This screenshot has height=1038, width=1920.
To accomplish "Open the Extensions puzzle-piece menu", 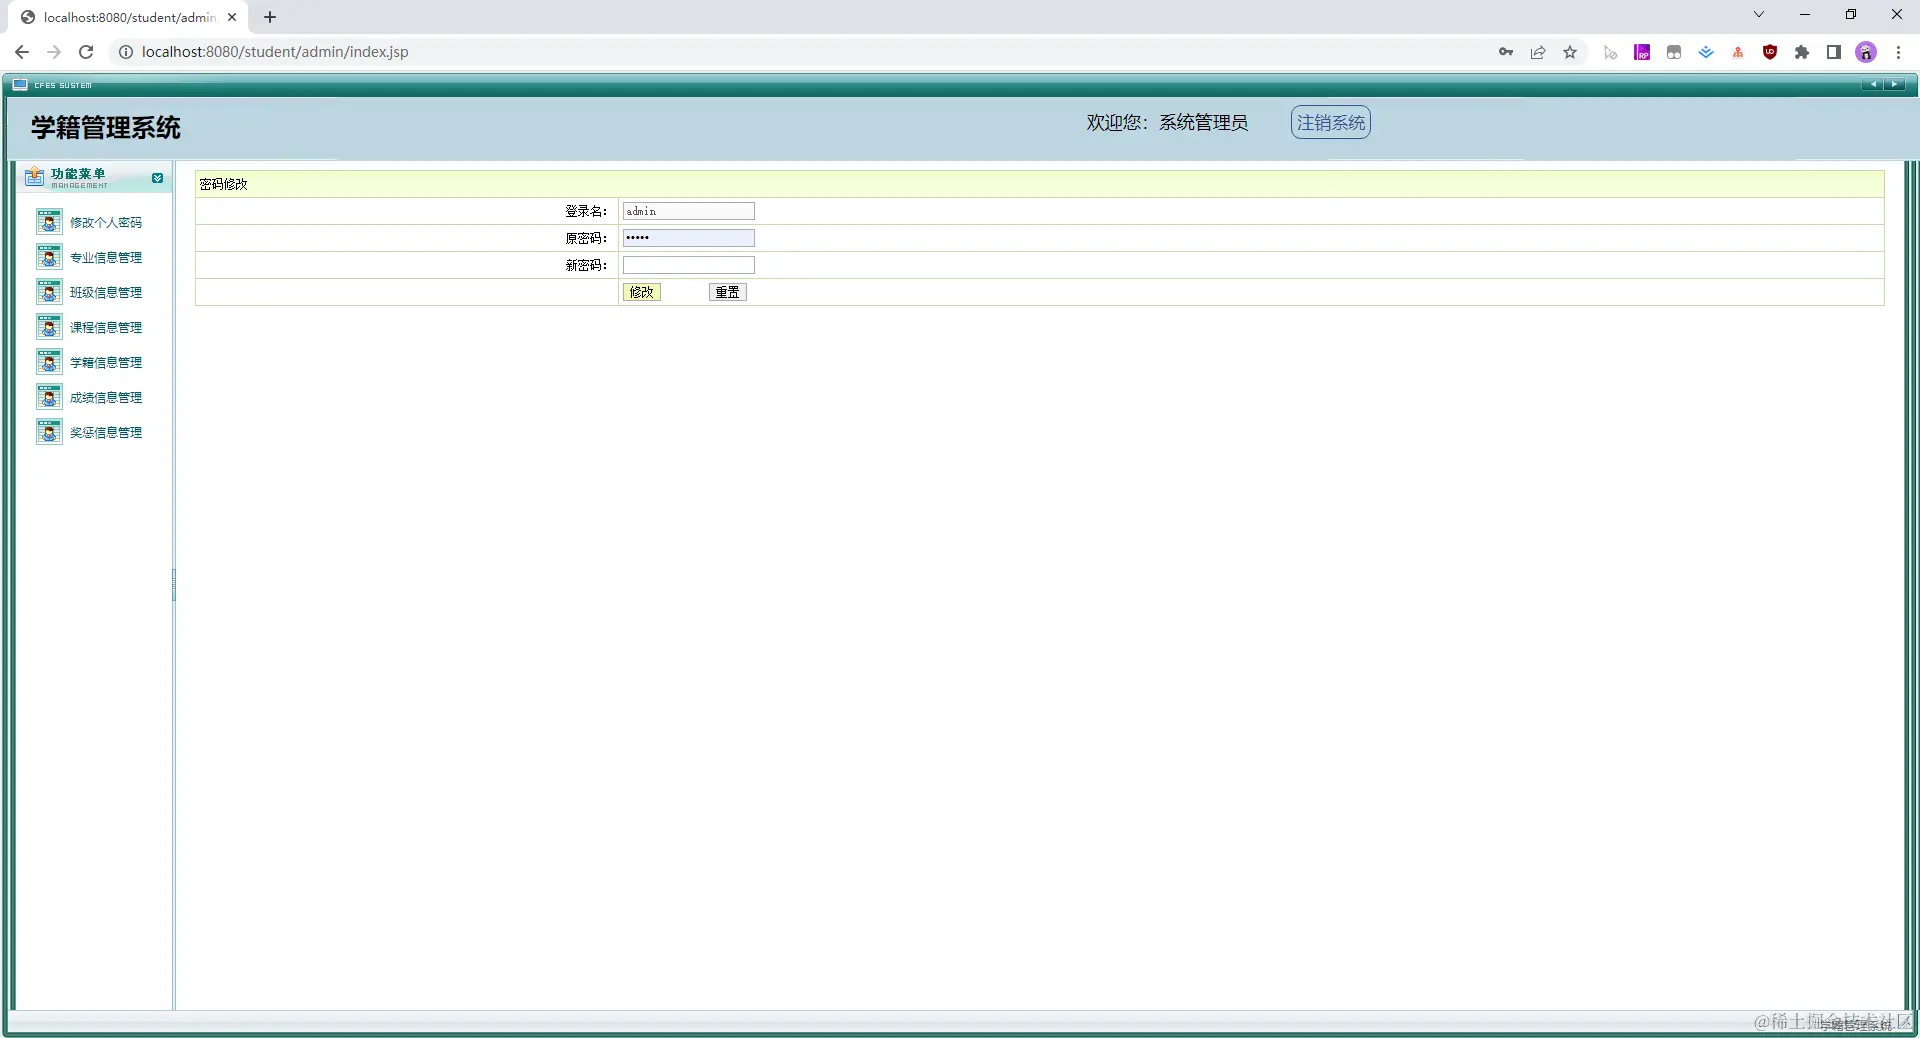I will tap(1802, 52).
